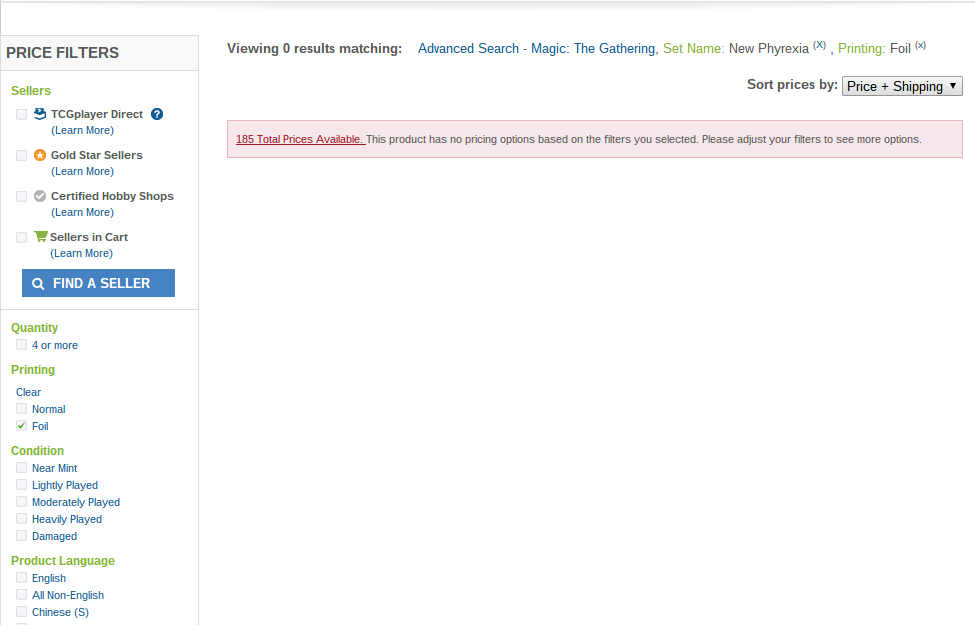The height and width of the screenshot is (625, 975).
Task: Click the Gold Star Sellers star icon
Action: (x=40, y=155)
